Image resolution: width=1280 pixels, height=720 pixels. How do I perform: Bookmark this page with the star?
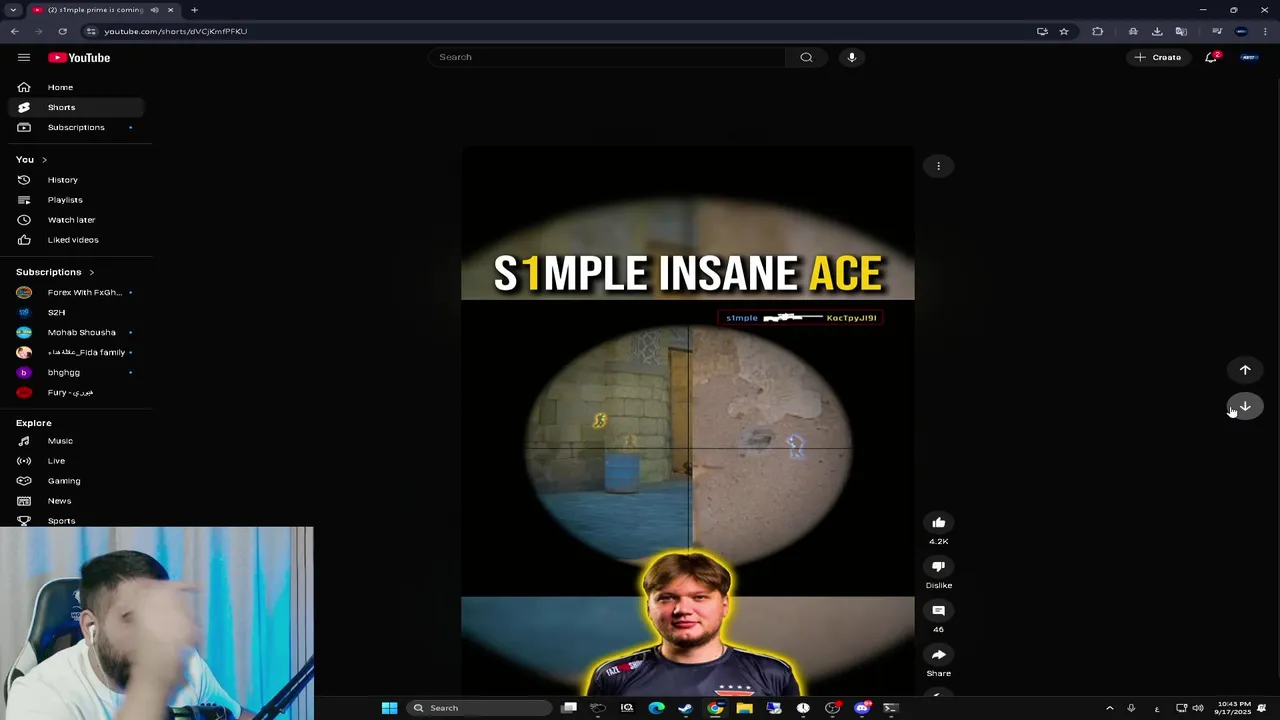[x=1064, y=31]
